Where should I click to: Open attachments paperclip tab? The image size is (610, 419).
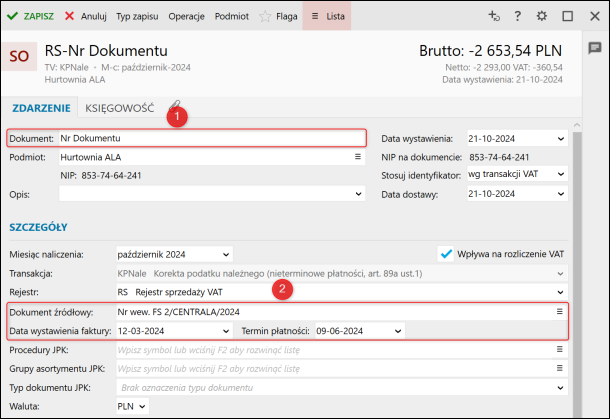pos(175,106)
